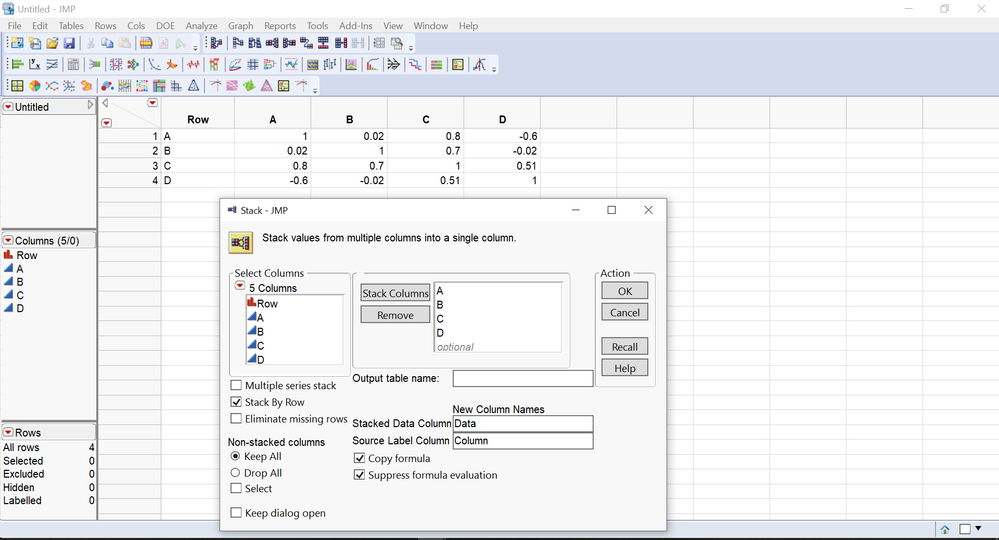Click the Output table name field
999x540 pixels.
522,378
